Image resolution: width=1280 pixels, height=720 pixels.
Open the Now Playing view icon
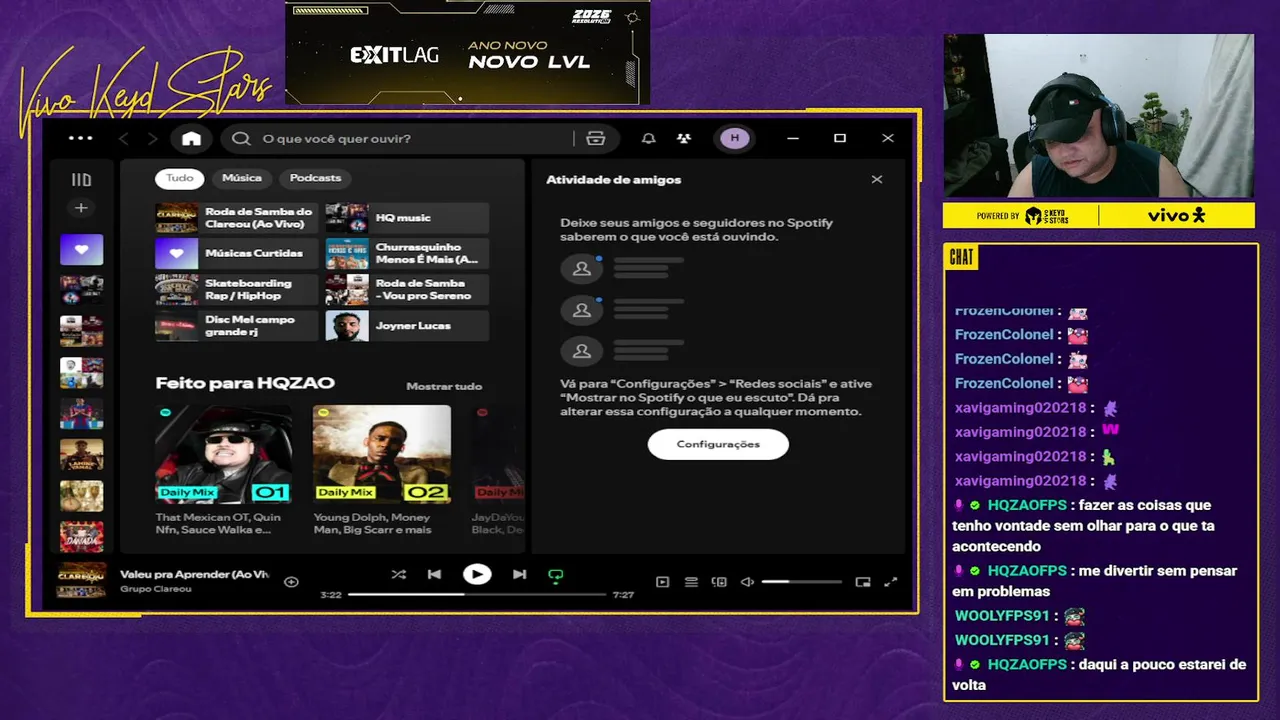coord(662,582)
